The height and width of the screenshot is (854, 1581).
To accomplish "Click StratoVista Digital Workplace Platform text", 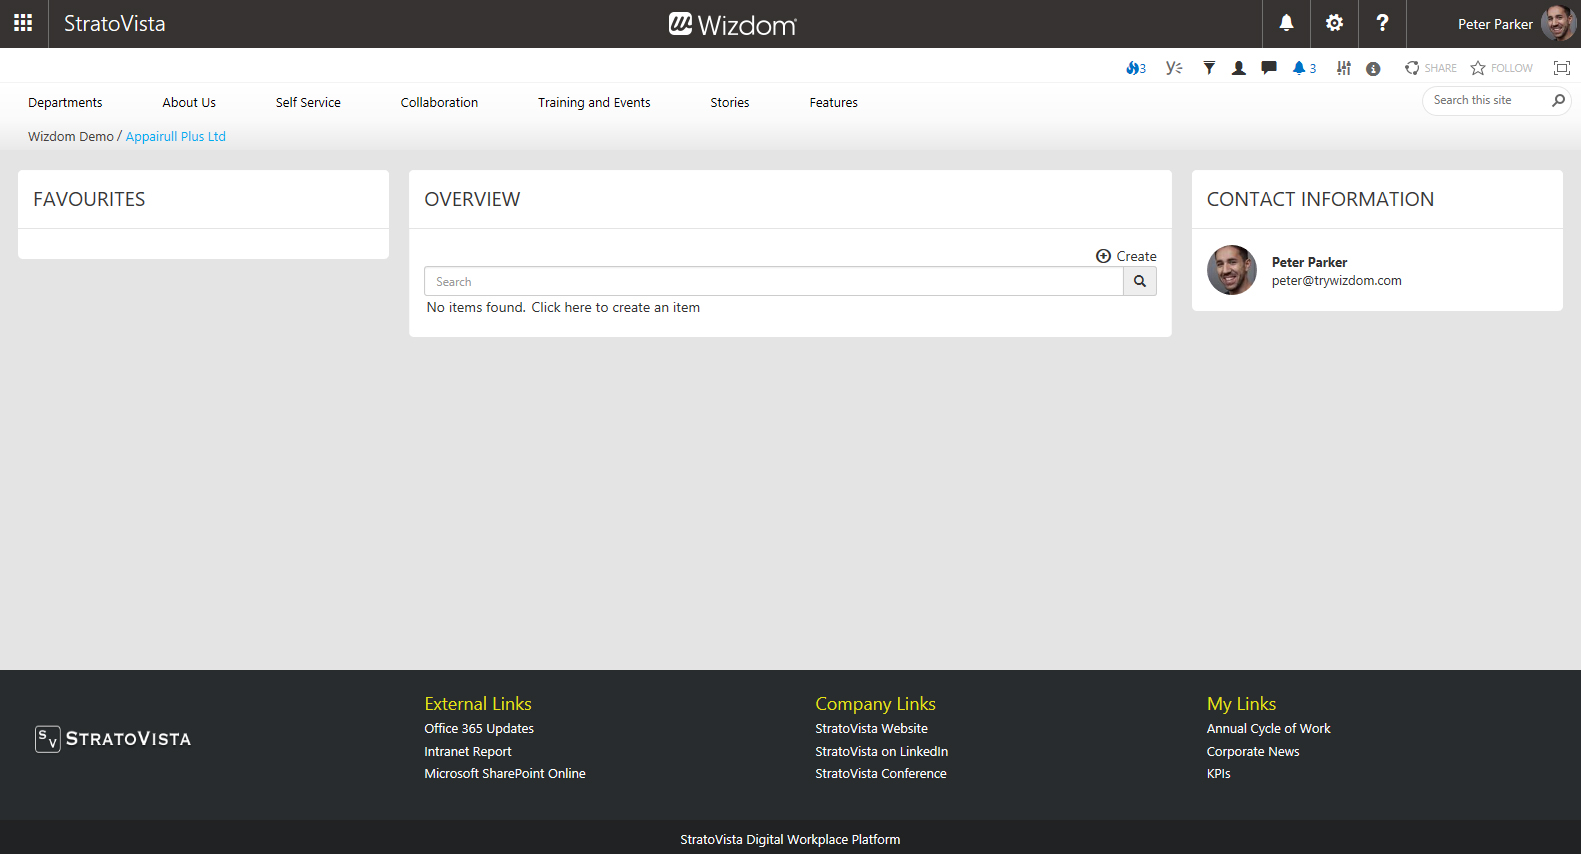I will (790, 839).
